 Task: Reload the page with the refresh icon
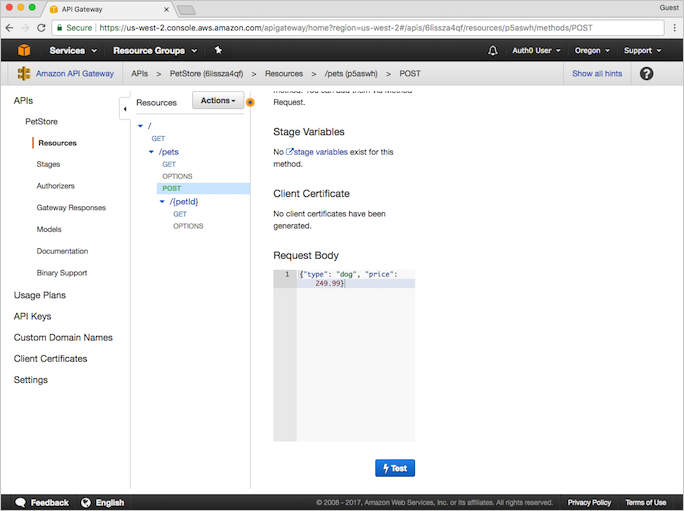point(41,27)
